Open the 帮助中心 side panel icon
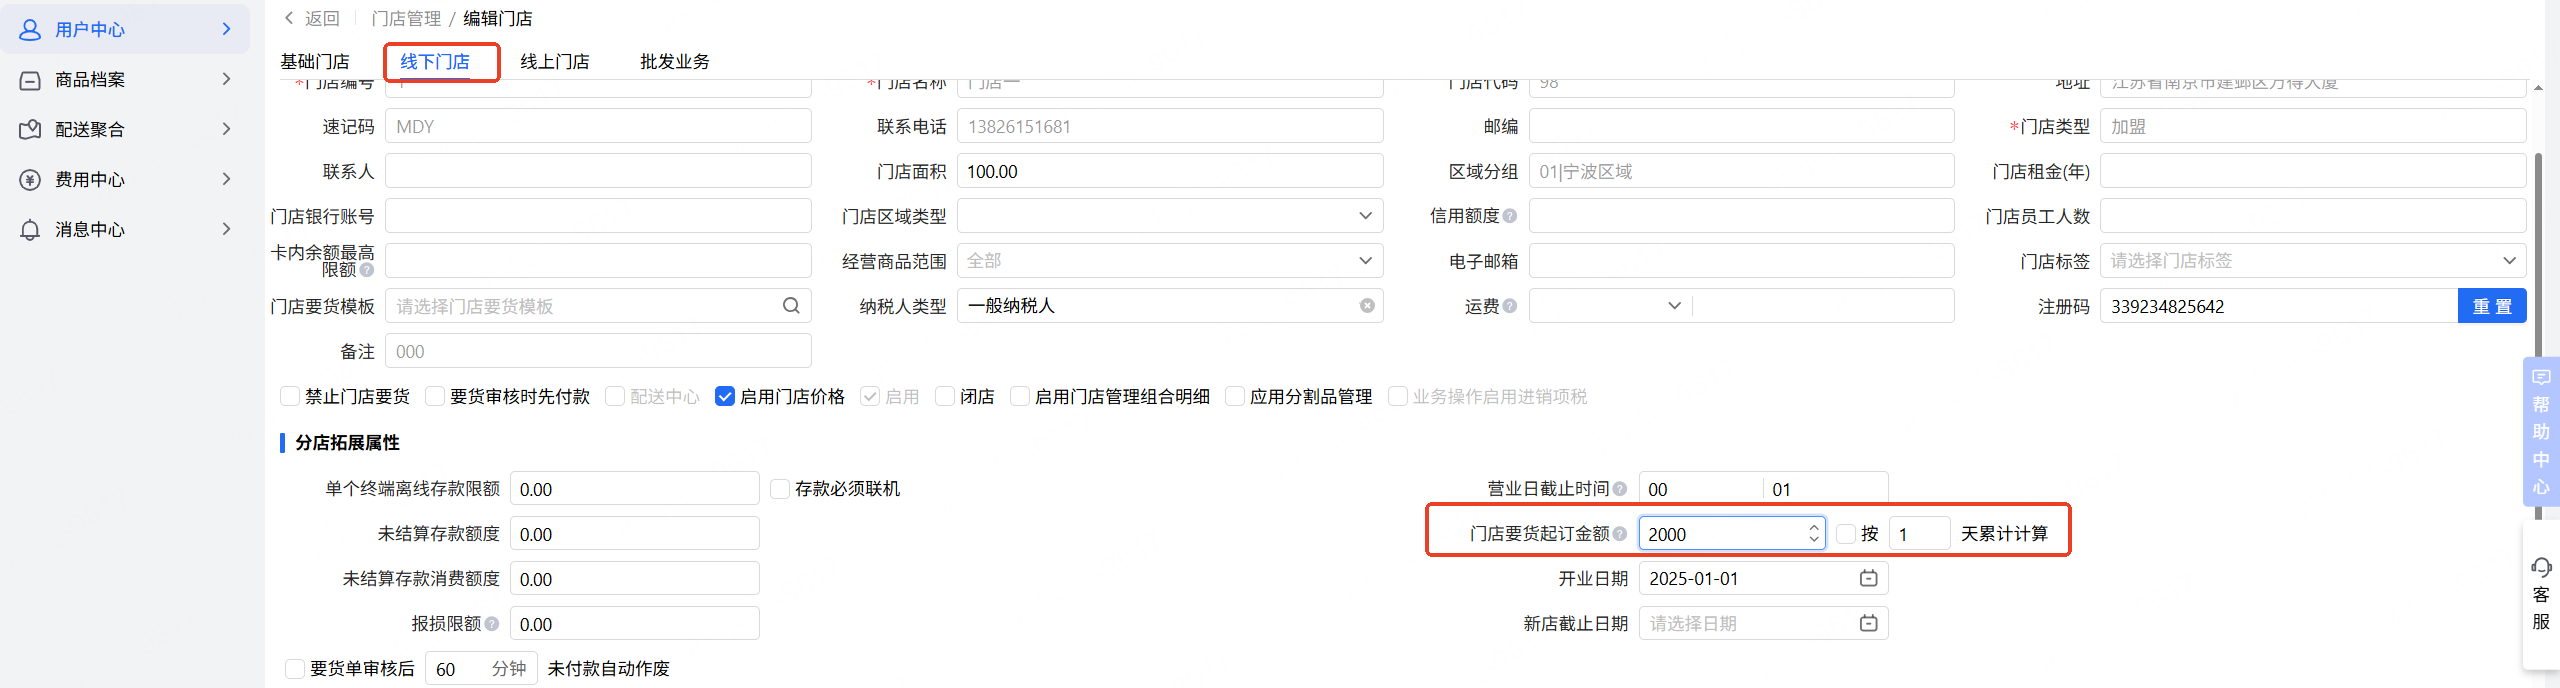 [x=2541, y=378]
